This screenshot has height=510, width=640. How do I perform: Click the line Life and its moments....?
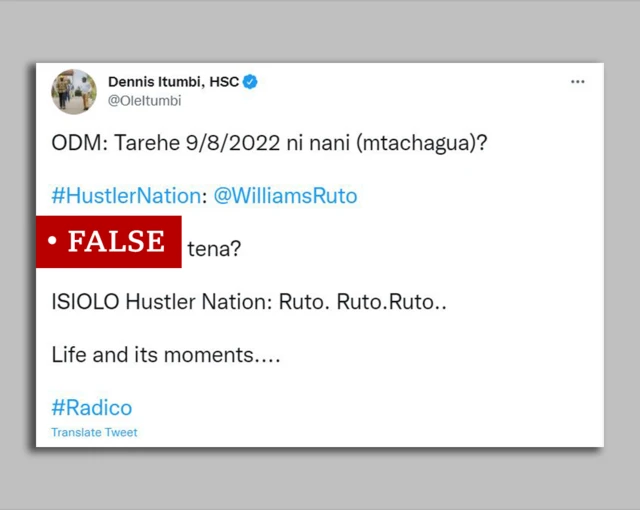pos(166,355)
